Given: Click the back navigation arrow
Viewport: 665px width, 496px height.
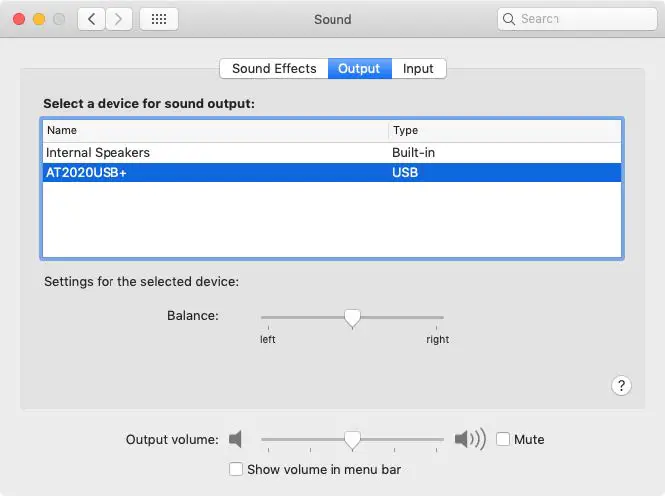Looking at the screenshot, I should [92, 19].
